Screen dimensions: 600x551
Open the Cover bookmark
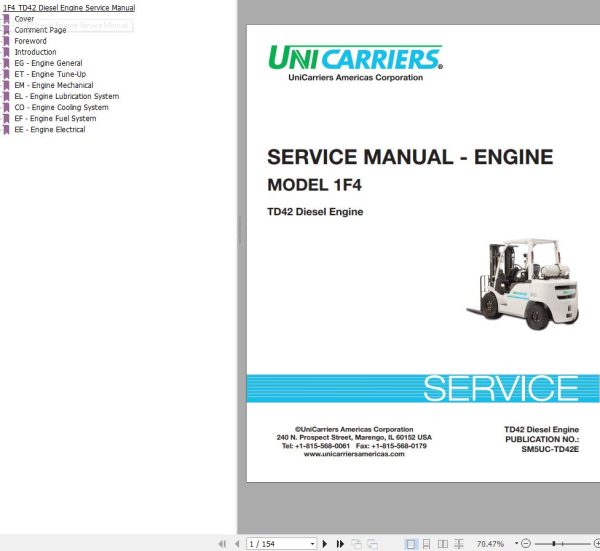pos(24,19)
